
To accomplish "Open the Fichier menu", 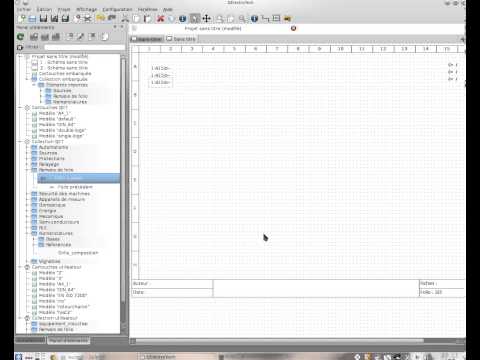I will (x=24, y=9).
